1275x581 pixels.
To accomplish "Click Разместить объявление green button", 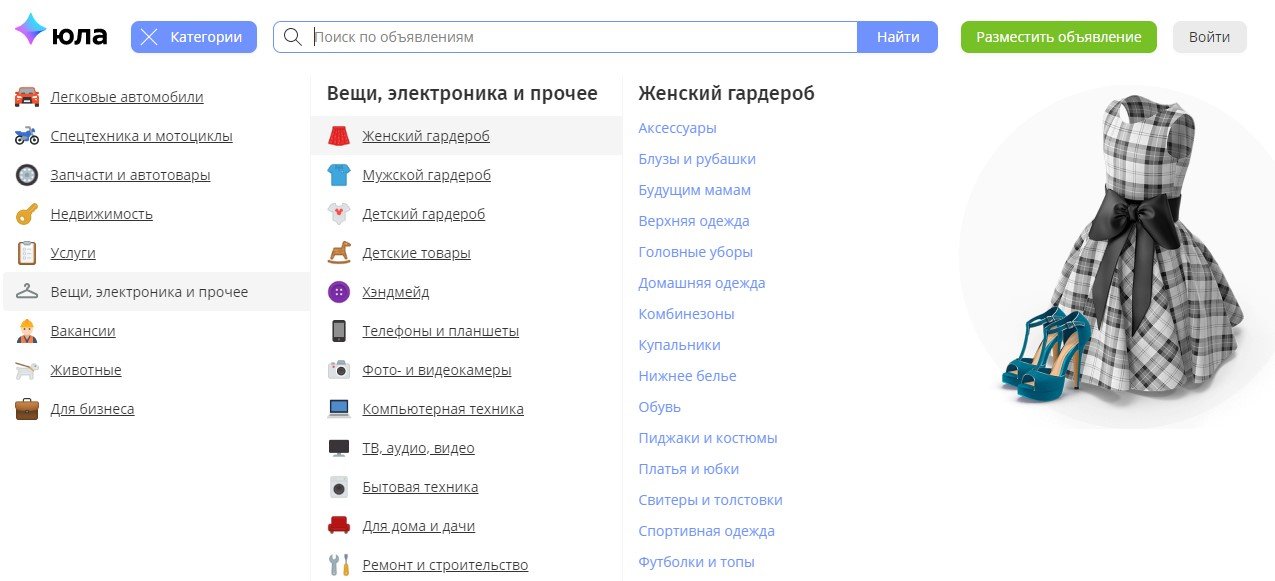I will point(1058,37).
